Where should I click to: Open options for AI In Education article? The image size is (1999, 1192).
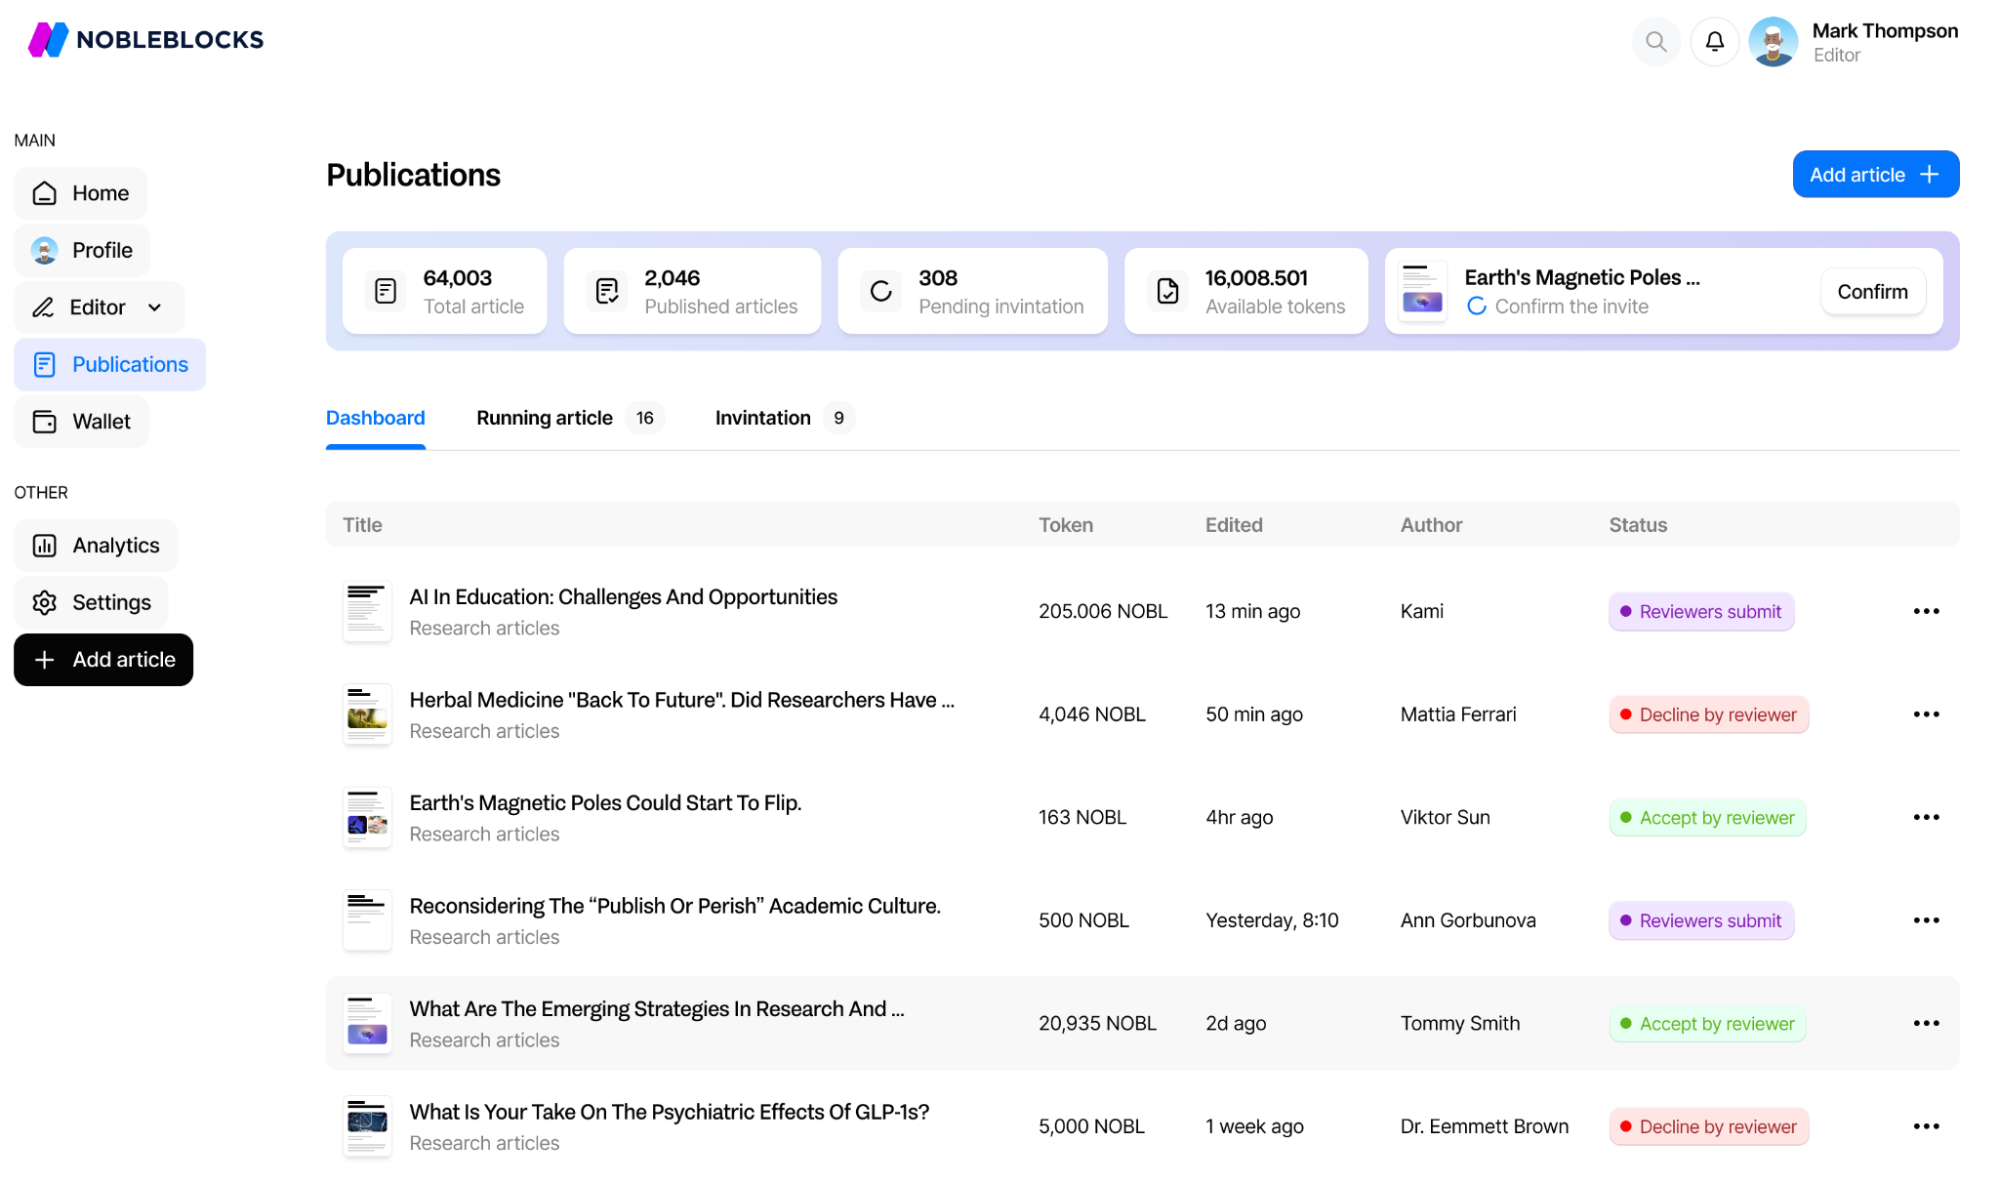coord(1925,610)
